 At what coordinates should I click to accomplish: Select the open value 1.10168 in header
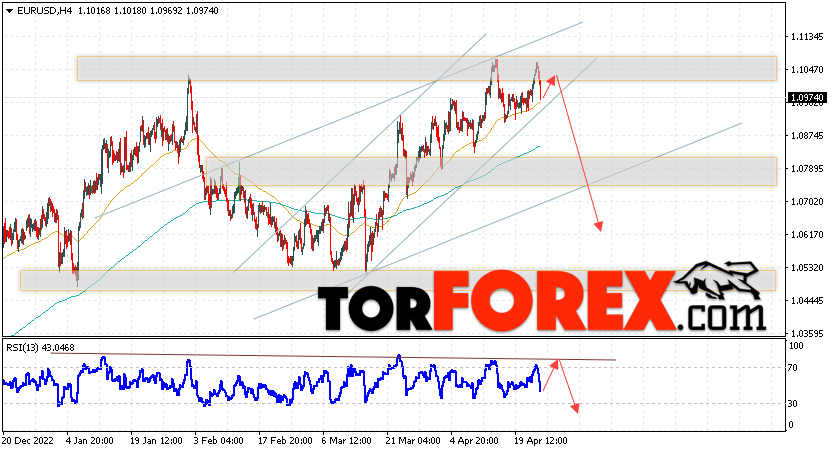pos(94,11)
